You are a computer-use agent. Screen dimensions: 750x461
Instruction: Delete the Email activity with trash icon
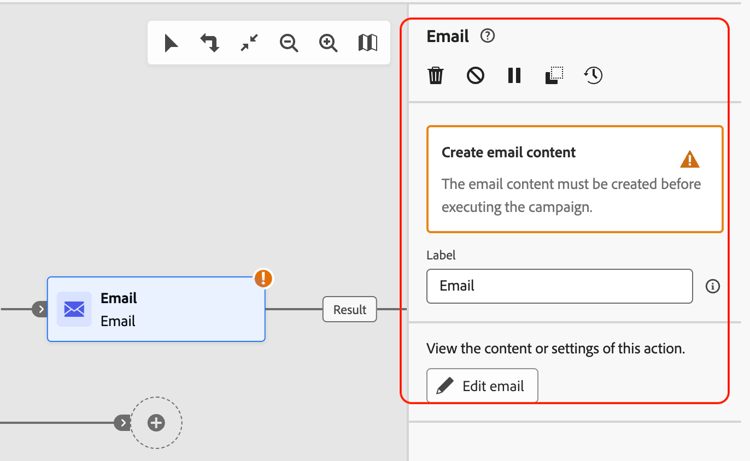[436, 76]
